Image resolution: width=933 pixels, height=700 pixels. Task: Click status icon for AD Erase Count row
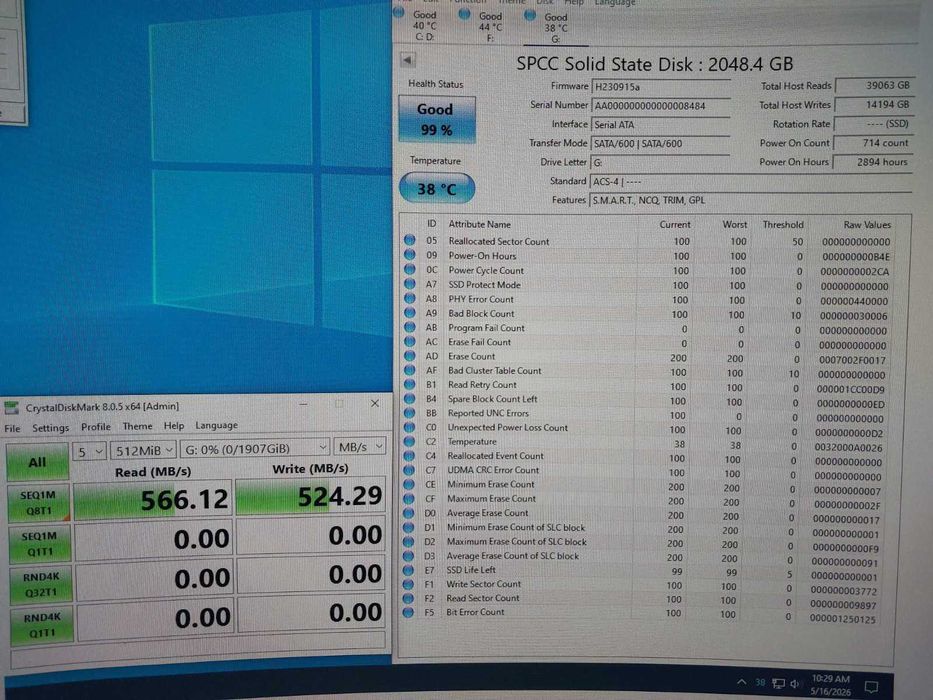tap(410, 355)
